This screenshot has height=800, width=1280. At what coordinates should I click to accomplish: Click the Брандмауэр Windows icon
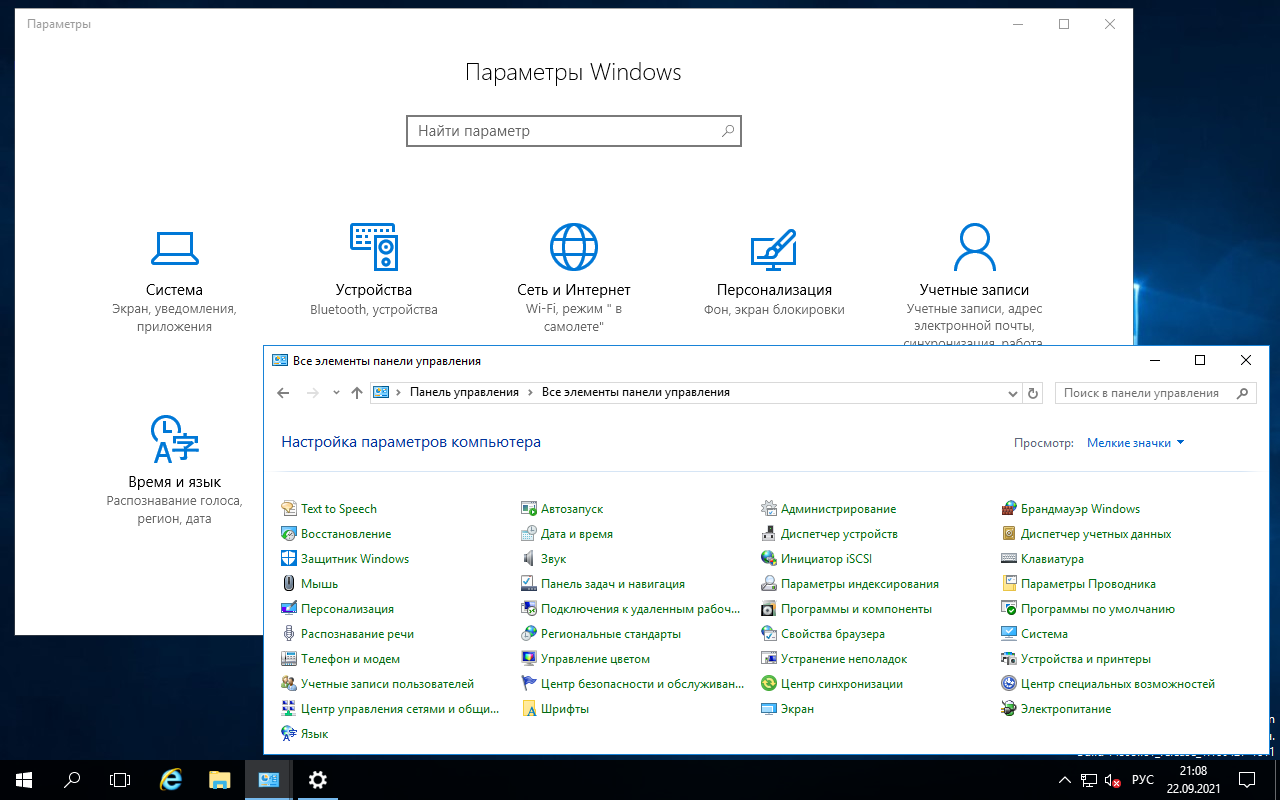tap(1009, 509)
